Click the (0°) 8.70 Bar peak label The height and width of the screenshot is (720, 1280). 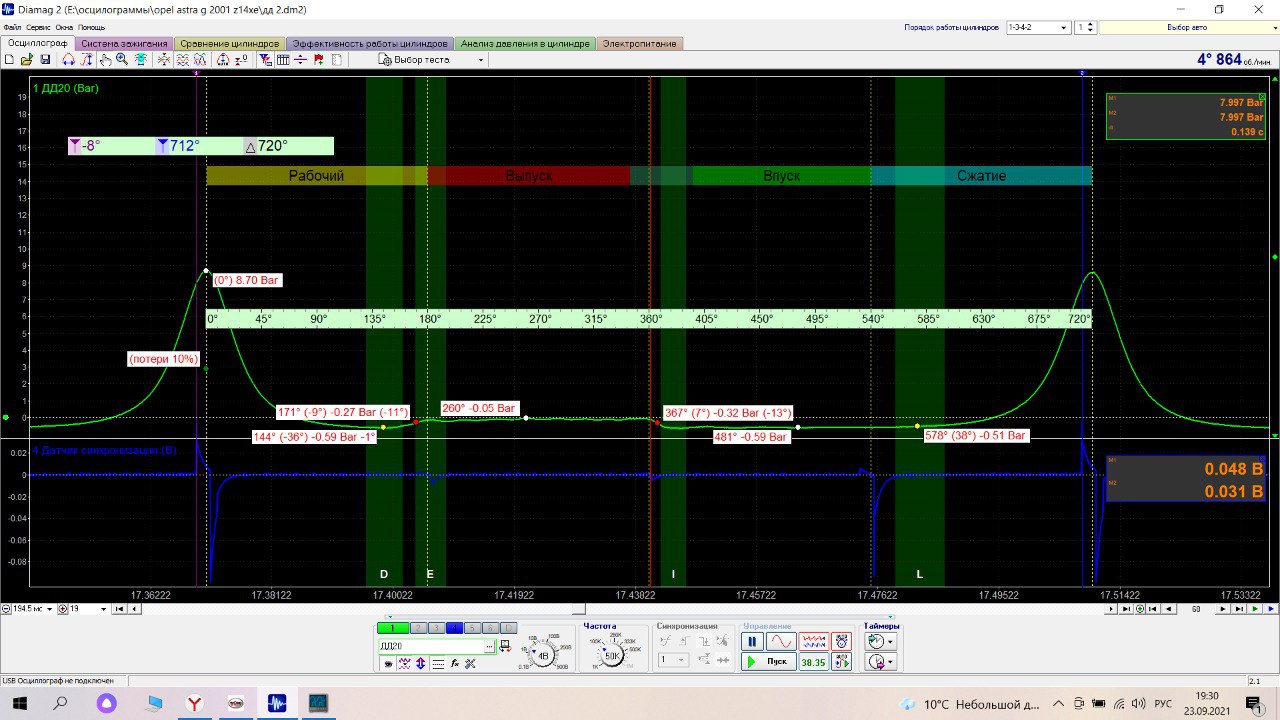click(246, 281)
